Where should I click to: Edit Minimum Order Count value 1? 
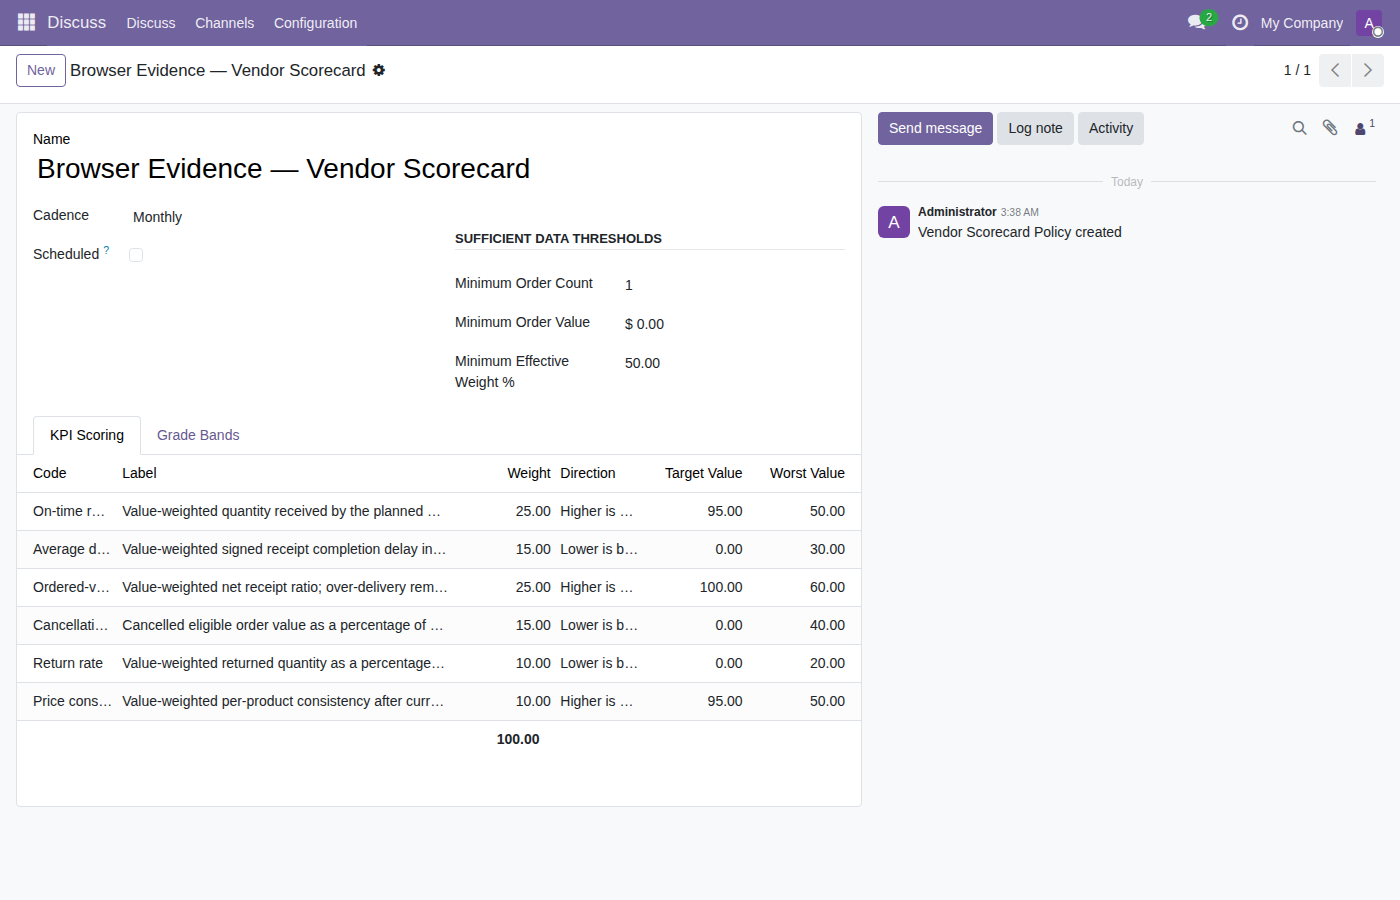pos(735,285)
